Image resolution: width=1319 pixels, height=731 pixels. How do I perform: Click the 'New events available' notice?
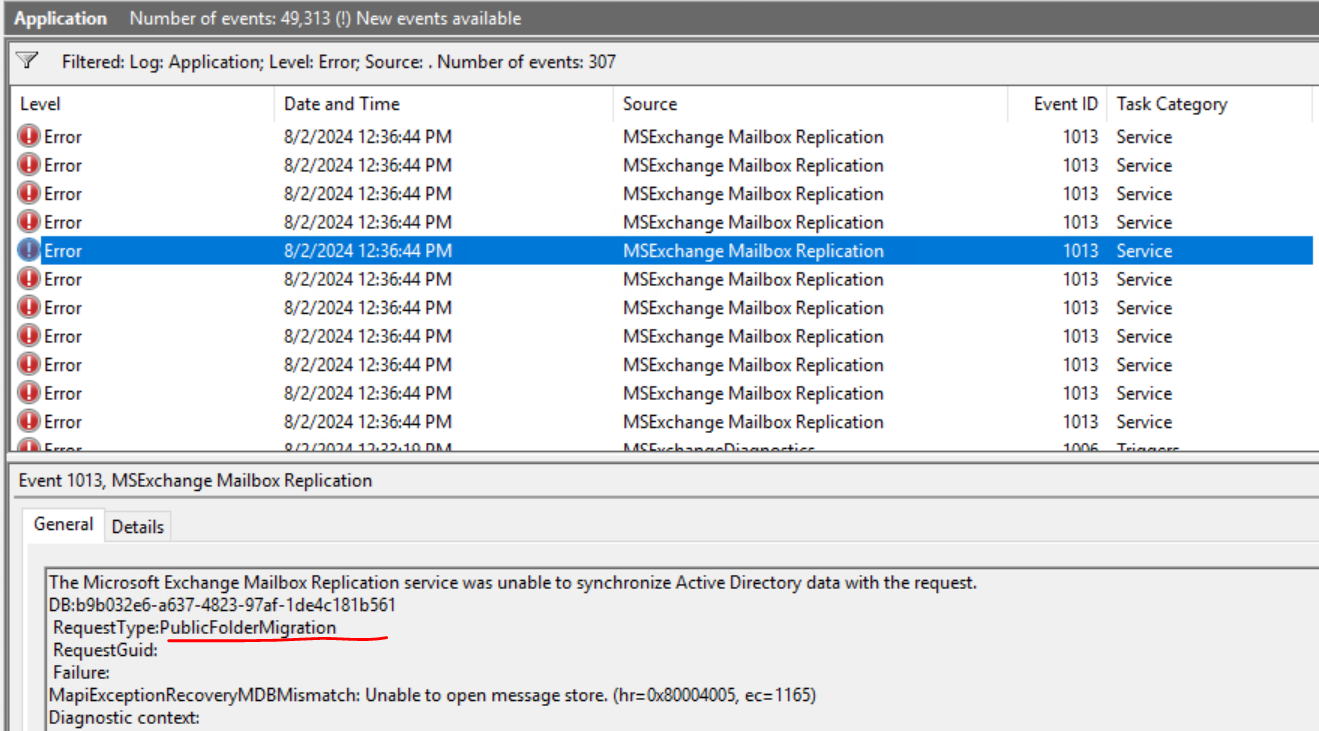point(437,18)
